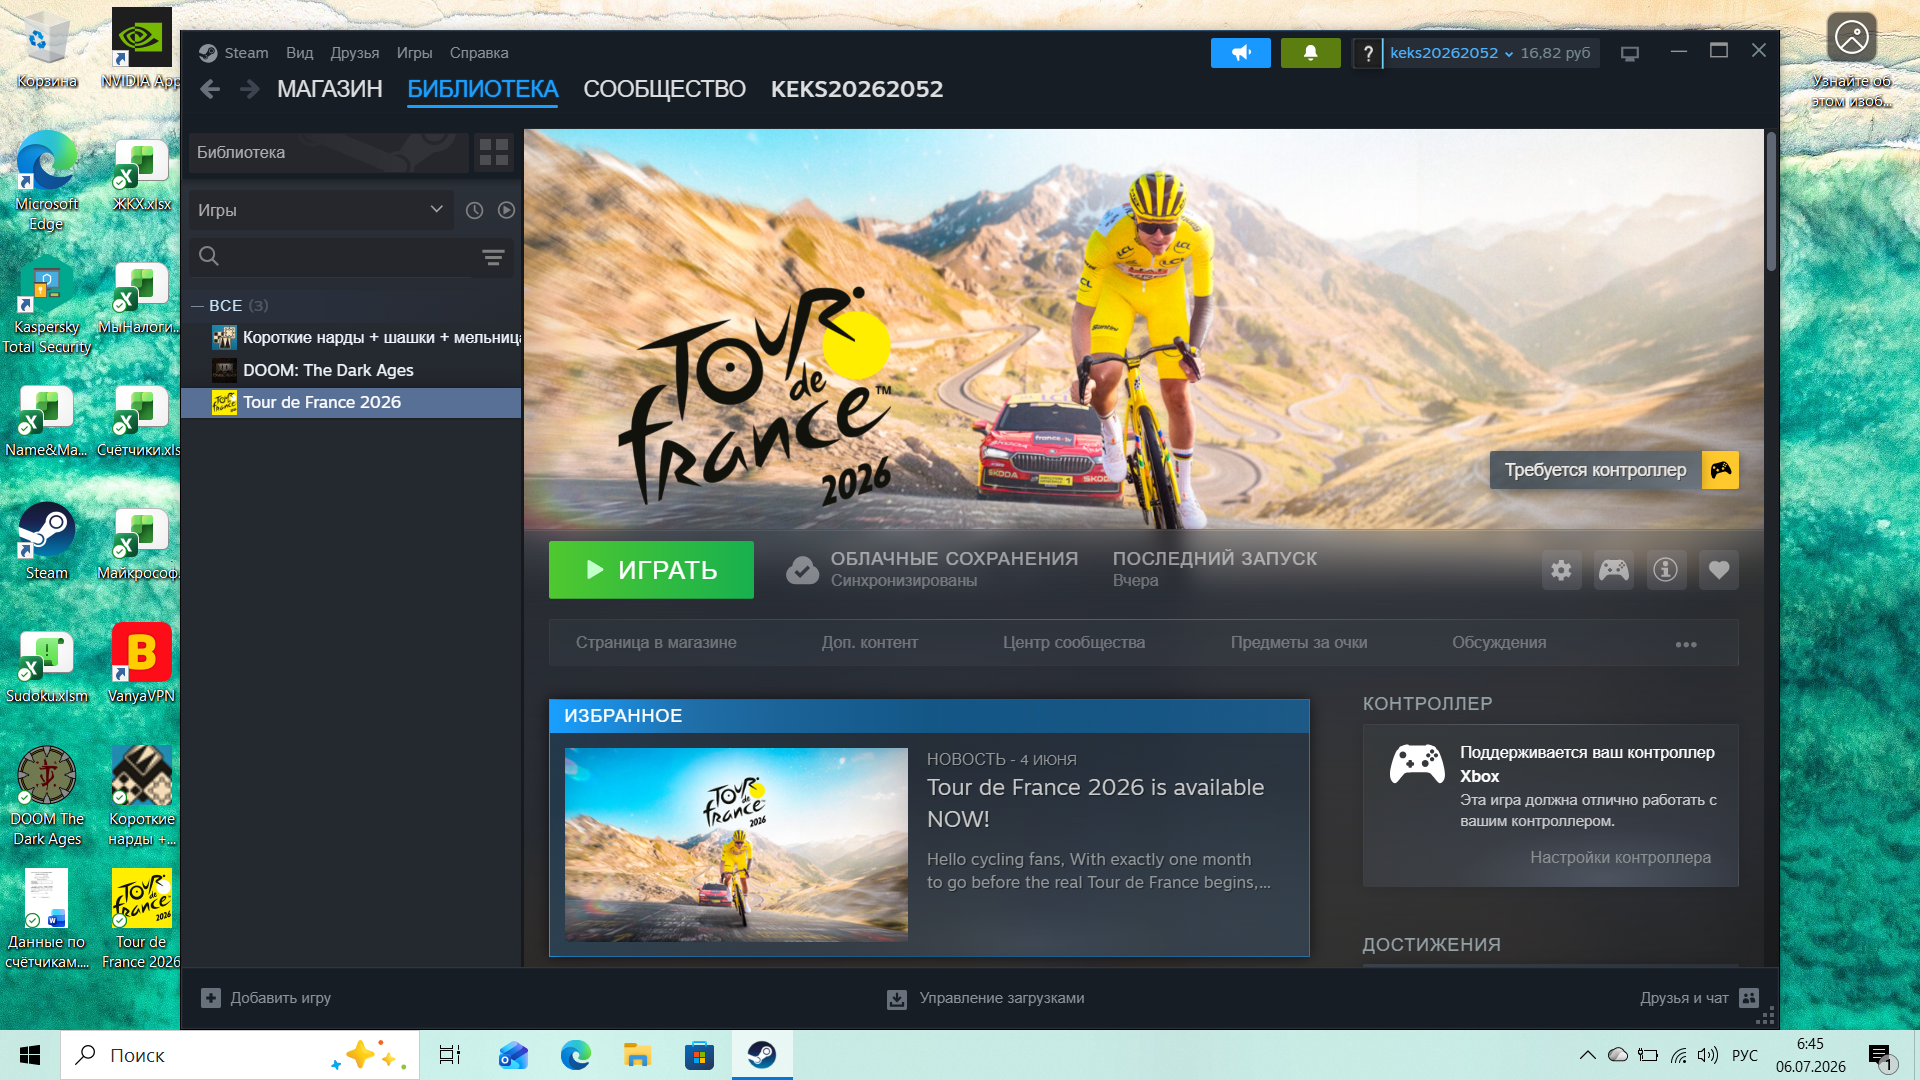Open the Игры filter dropdown
The width and height of the screenshot is (1920, 1080).
click(x=321, y=210)
